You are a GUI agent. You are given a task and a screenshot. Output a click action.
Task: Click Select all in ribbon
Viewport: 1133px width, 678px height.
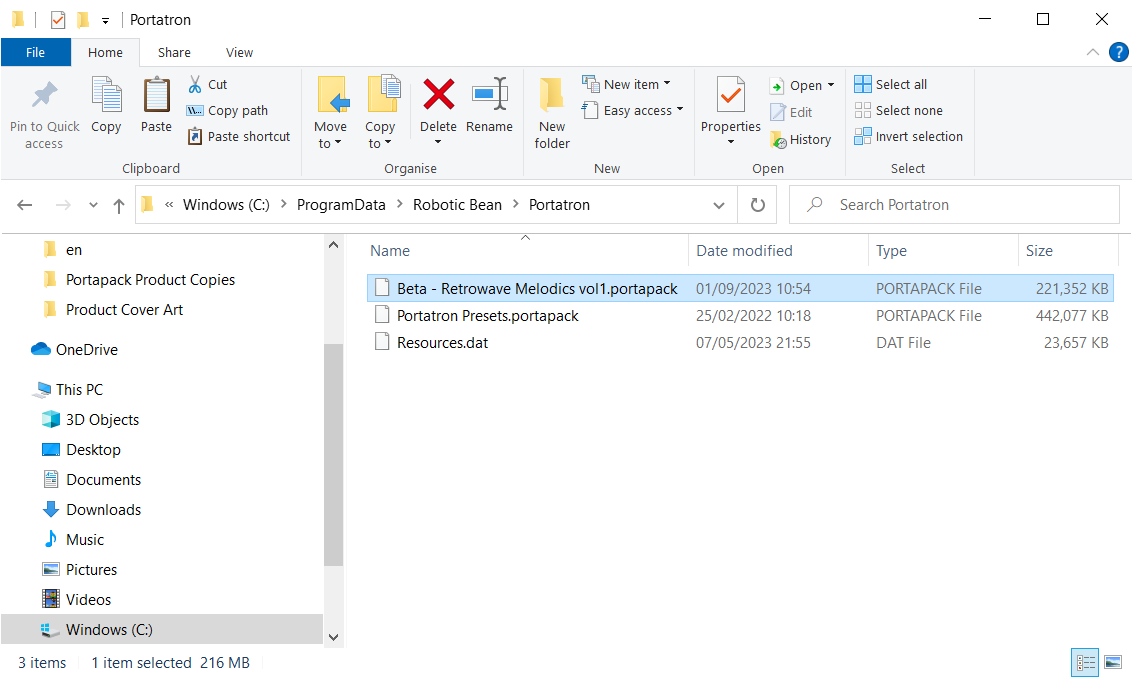891,84
